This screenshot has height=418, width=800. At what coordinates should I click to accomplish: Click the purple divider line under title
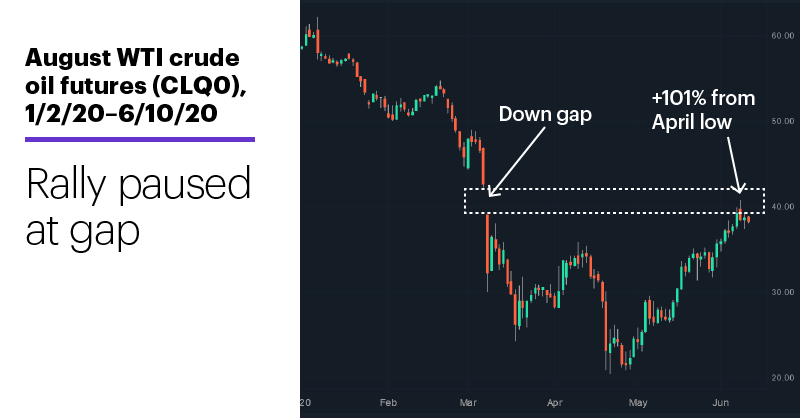[140, 139]
